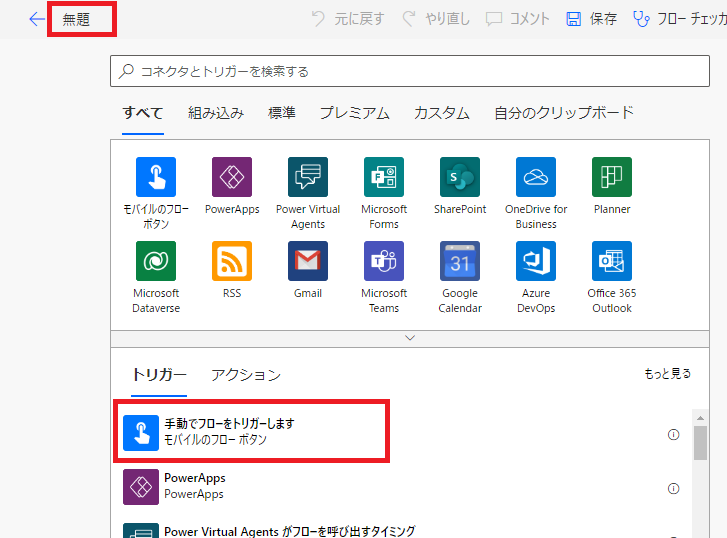This screenshot has width=727, height=538.
Task: Open the 自分のクリップボード tab
Action: (x=564, y=113)
